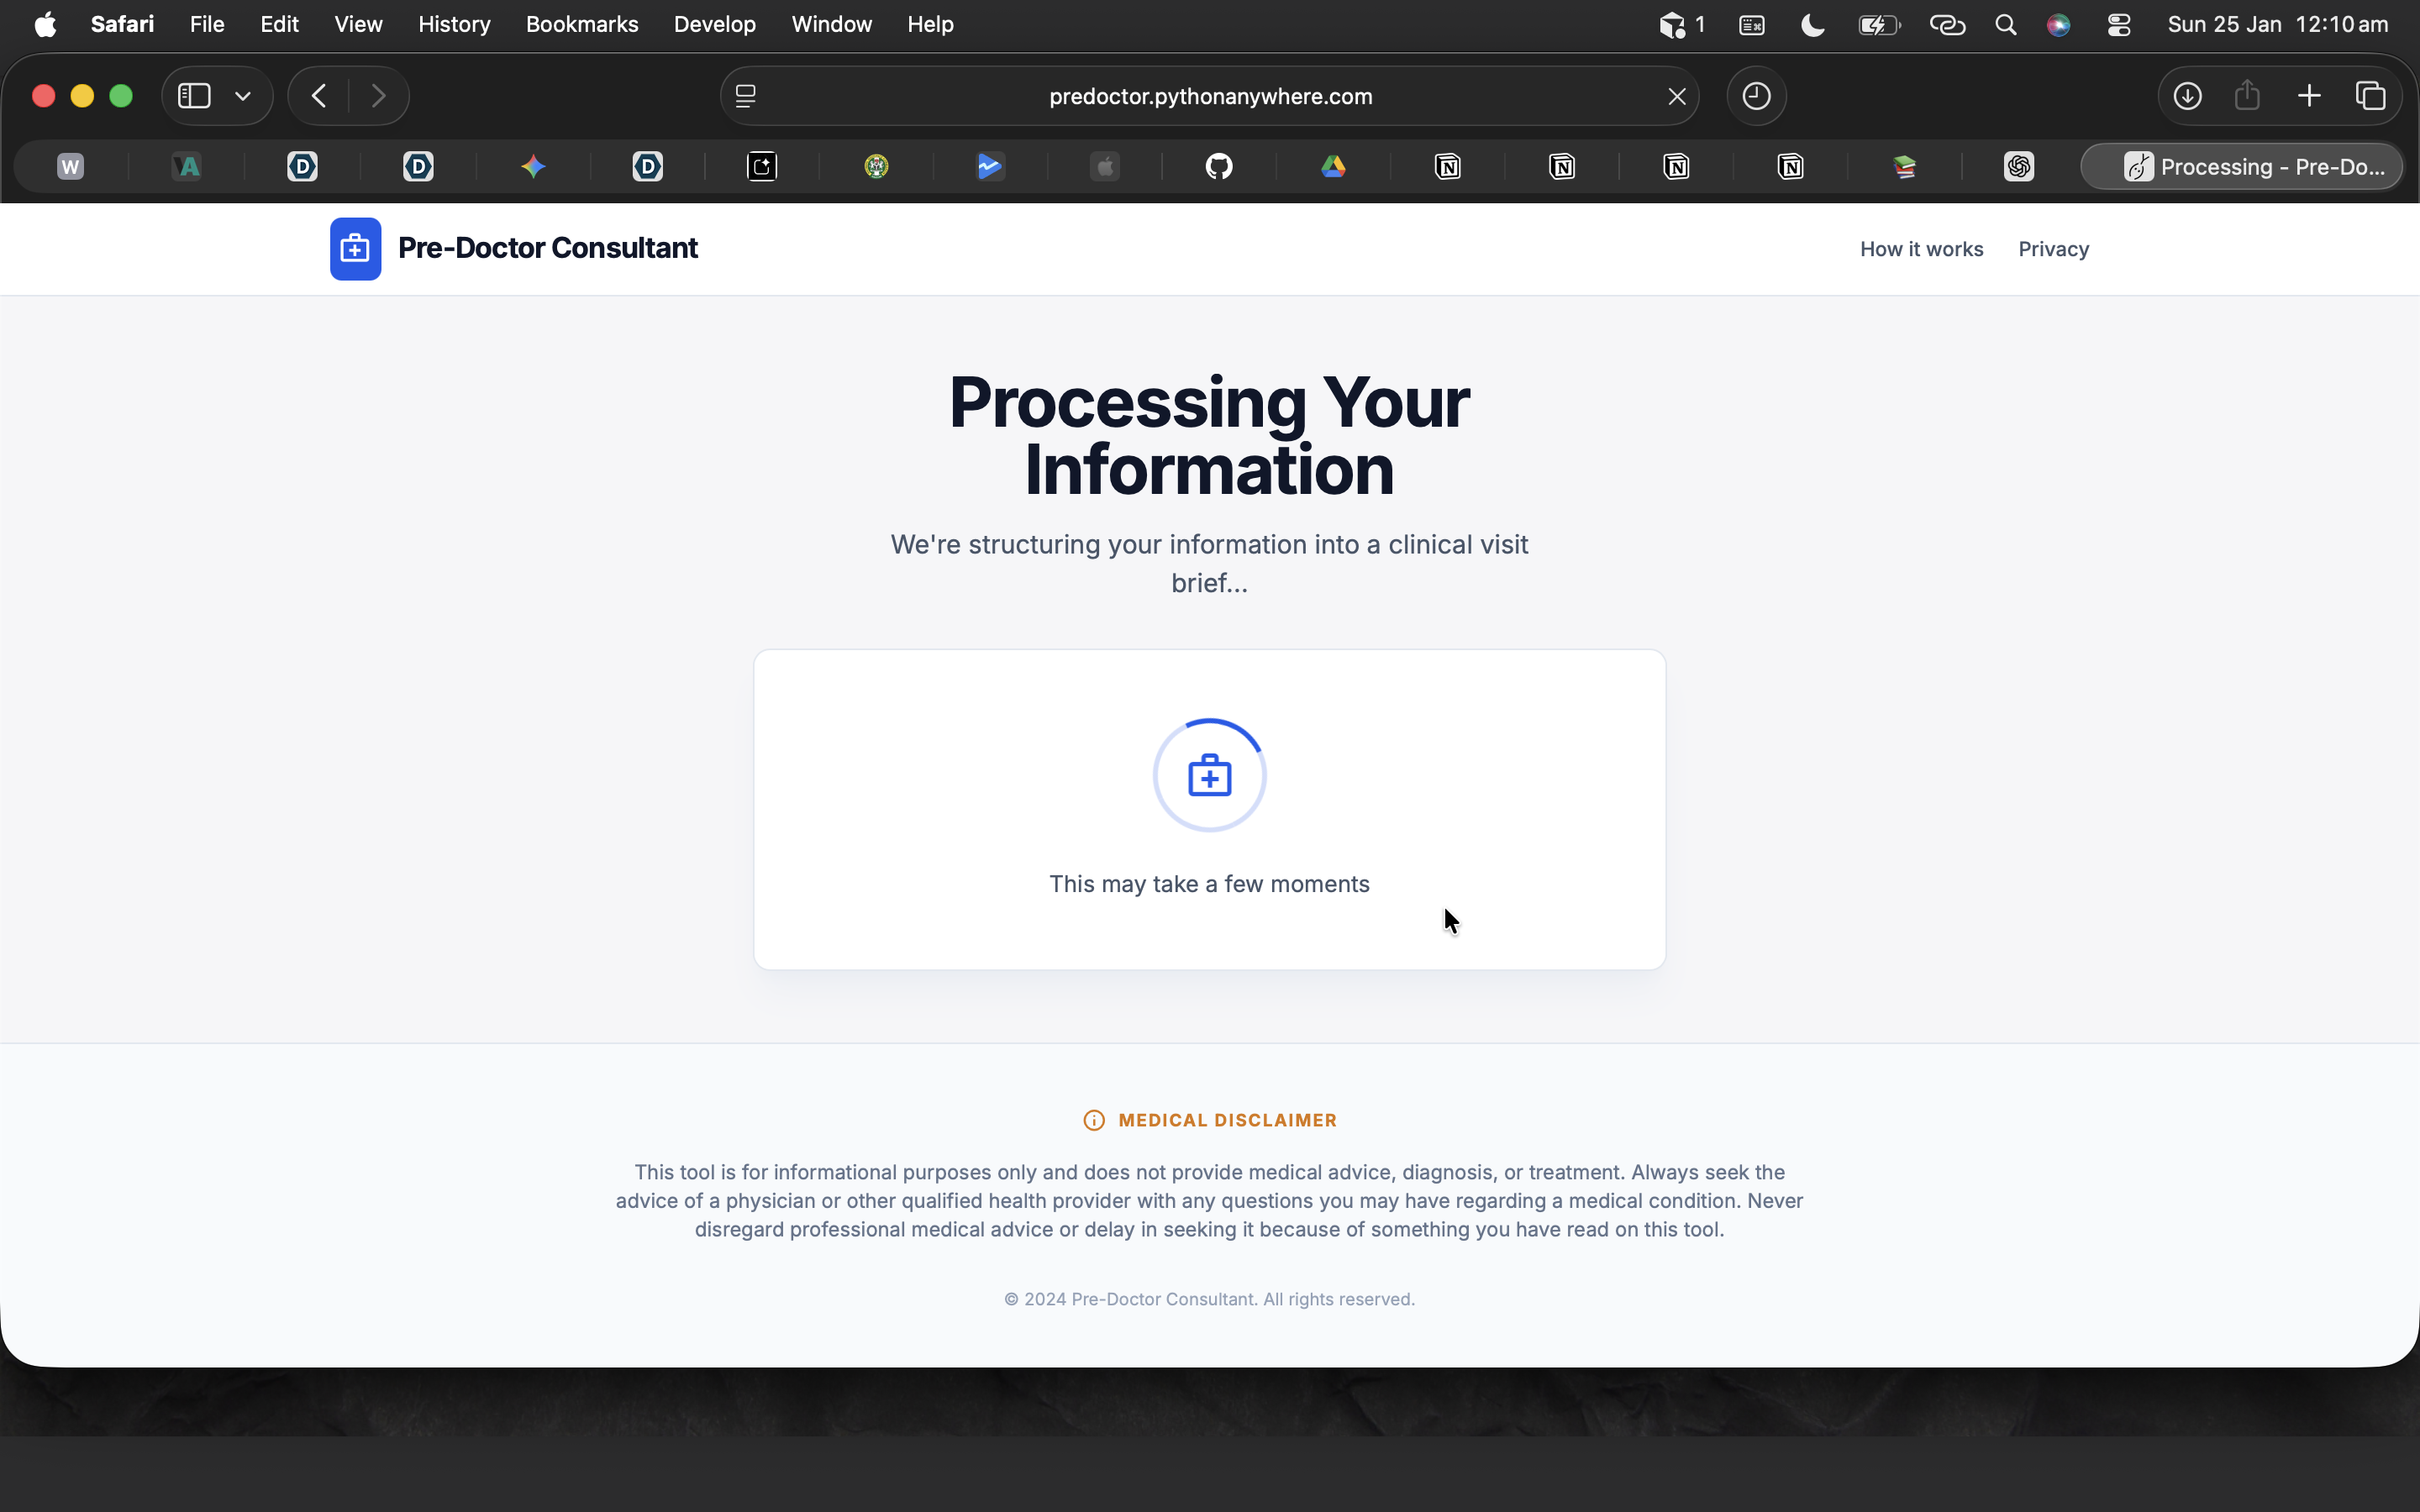Click the predoctor.pythonanywhere.com address field
This screenshot has width=2420, height=1512.
(x=1210, y=96)
